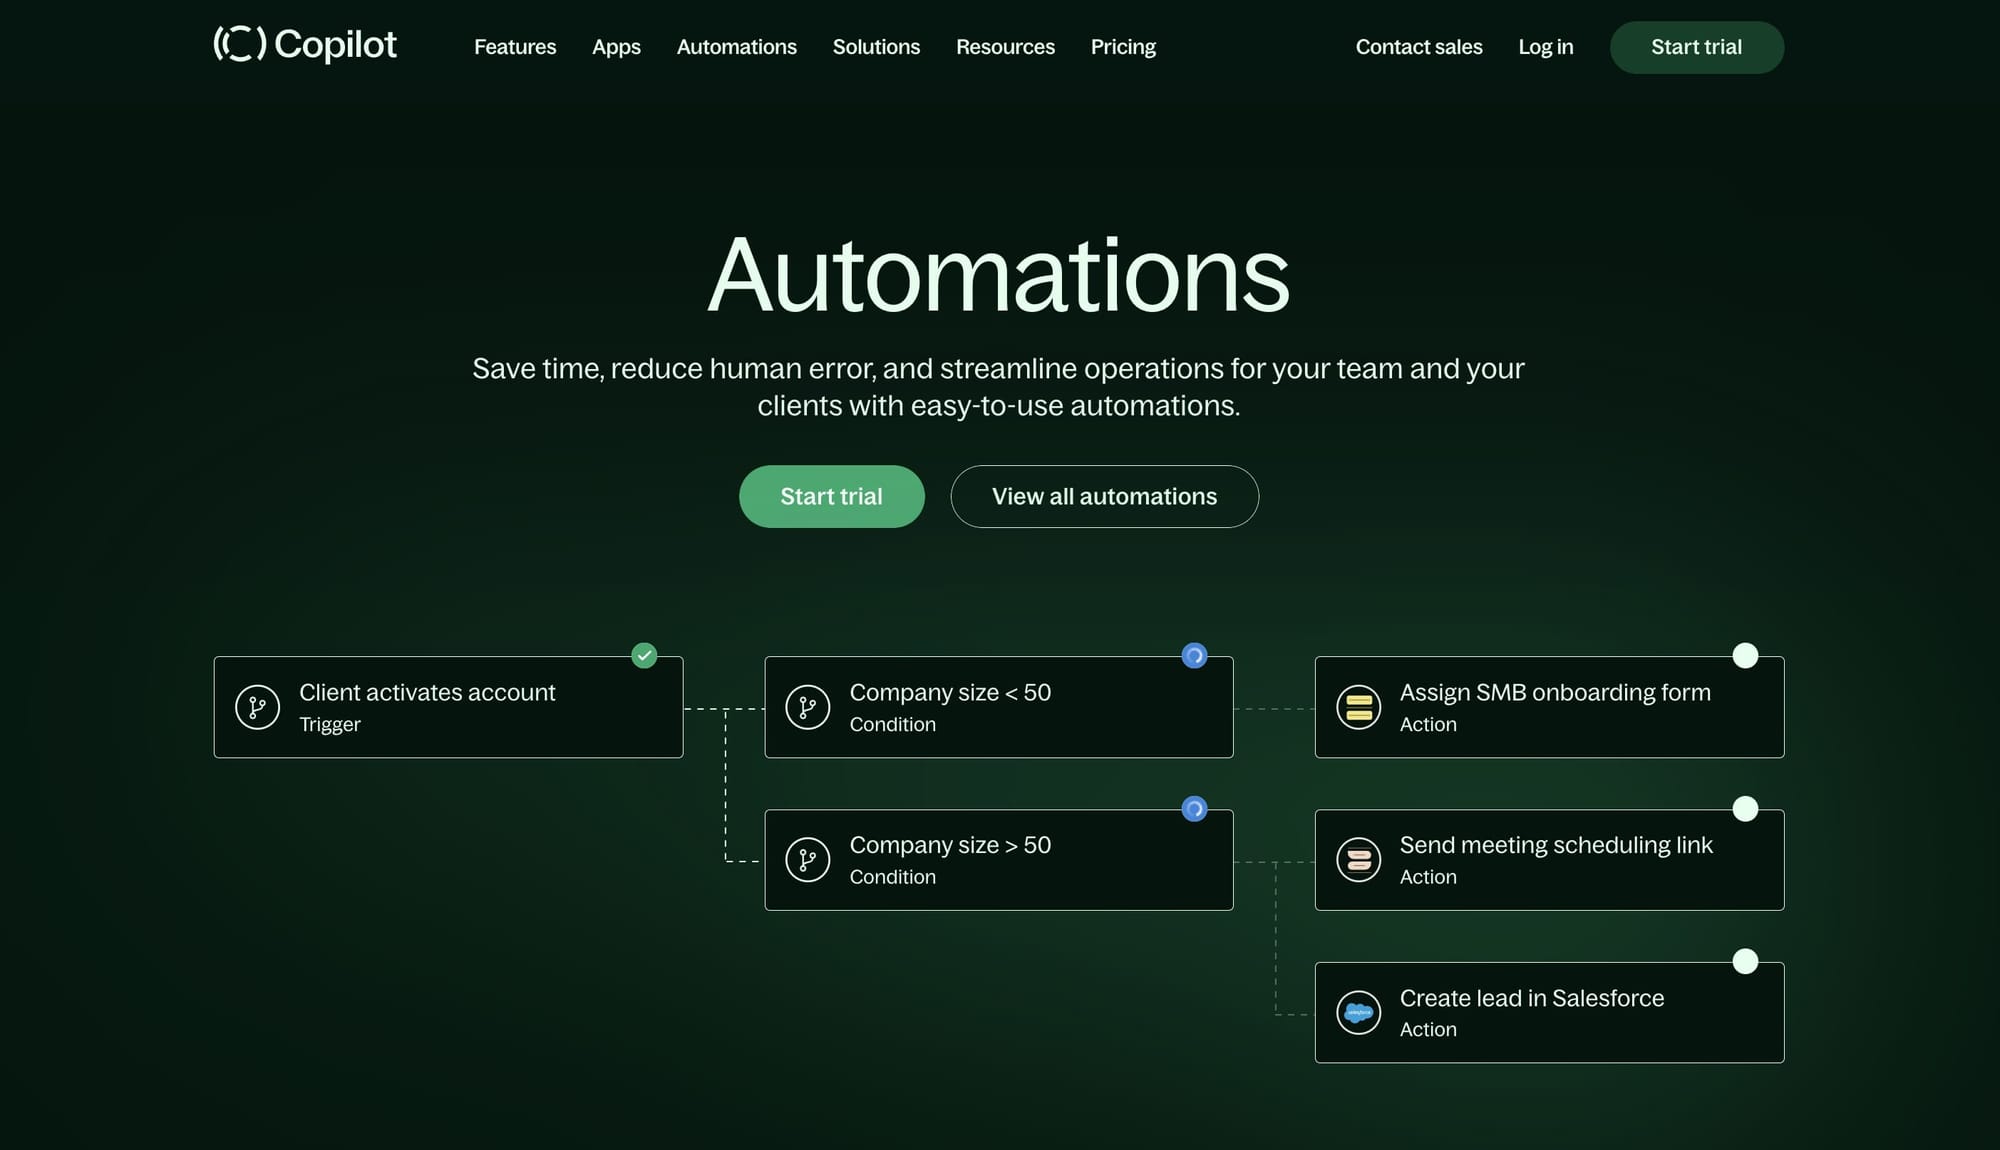Click the green Start trial button
The height and width of the screenshot is (1150, 2000).
(x=832, y=496)
